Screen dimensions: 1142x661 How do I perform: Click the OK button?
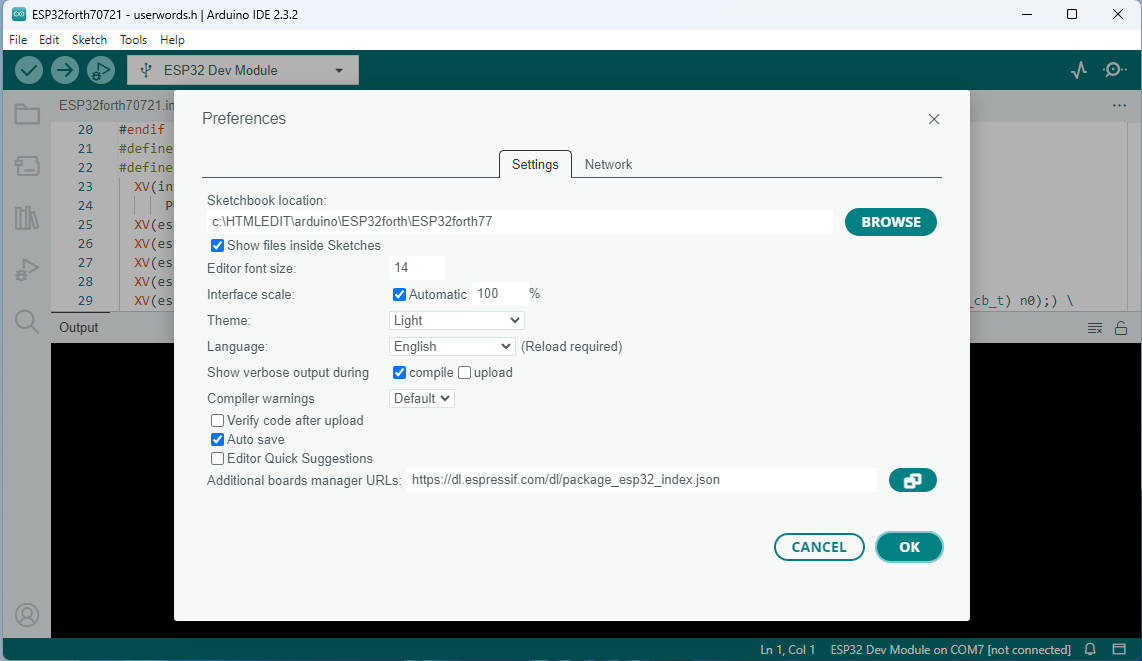coord(910,547)
